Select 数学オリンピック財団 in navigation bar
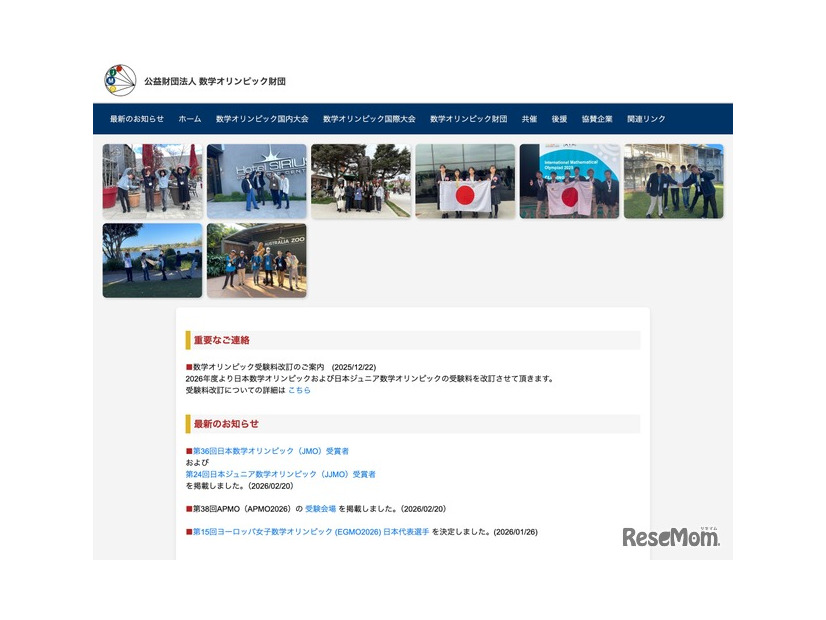The image size is (826, 620). point(468,119)
